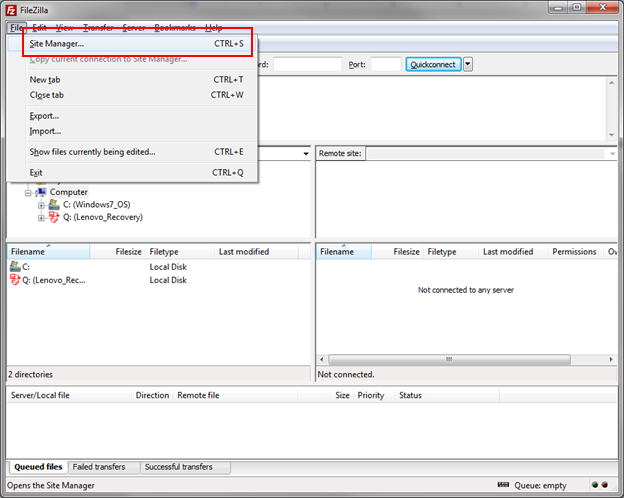The image size is (624, 498).
Task: Click the Remote site path field
Action: (487, 154)
